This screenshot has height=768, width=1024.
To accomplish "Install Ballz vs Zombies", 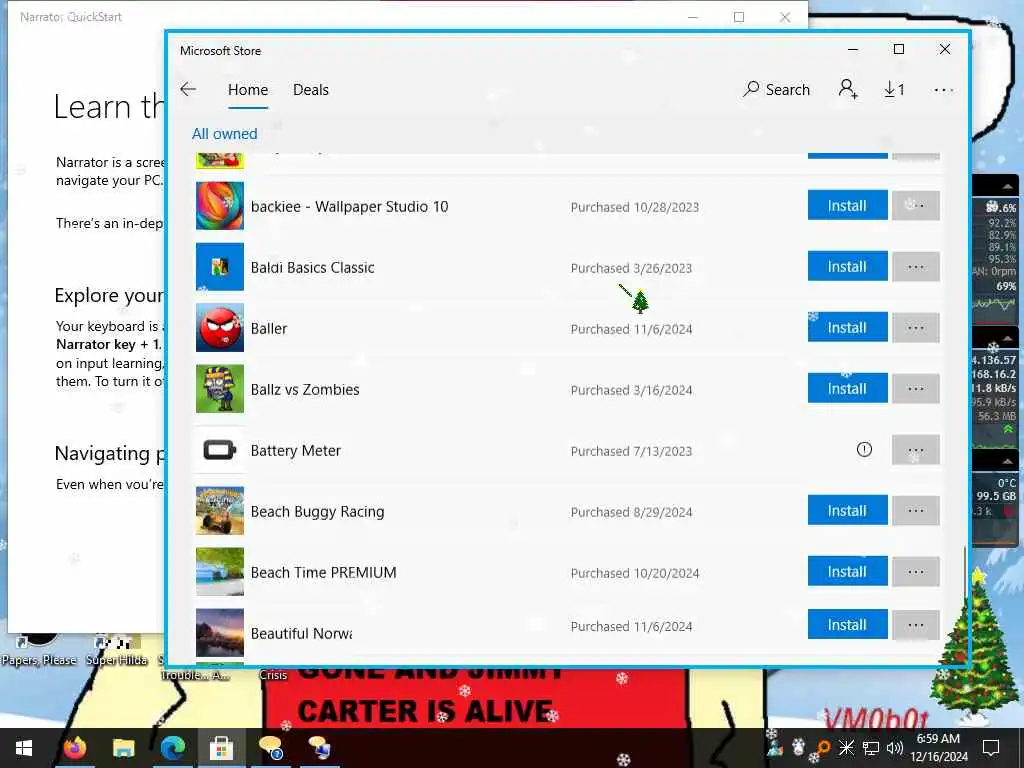I will tap(847, 389).
